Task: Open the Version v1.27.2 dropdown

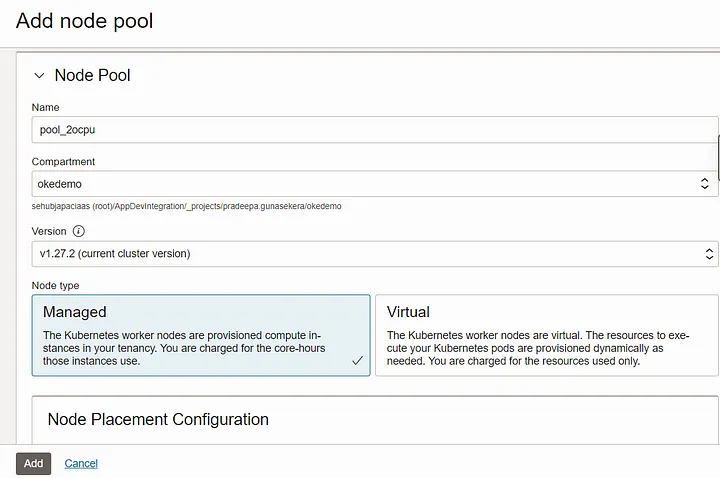Action: [375, 253]
